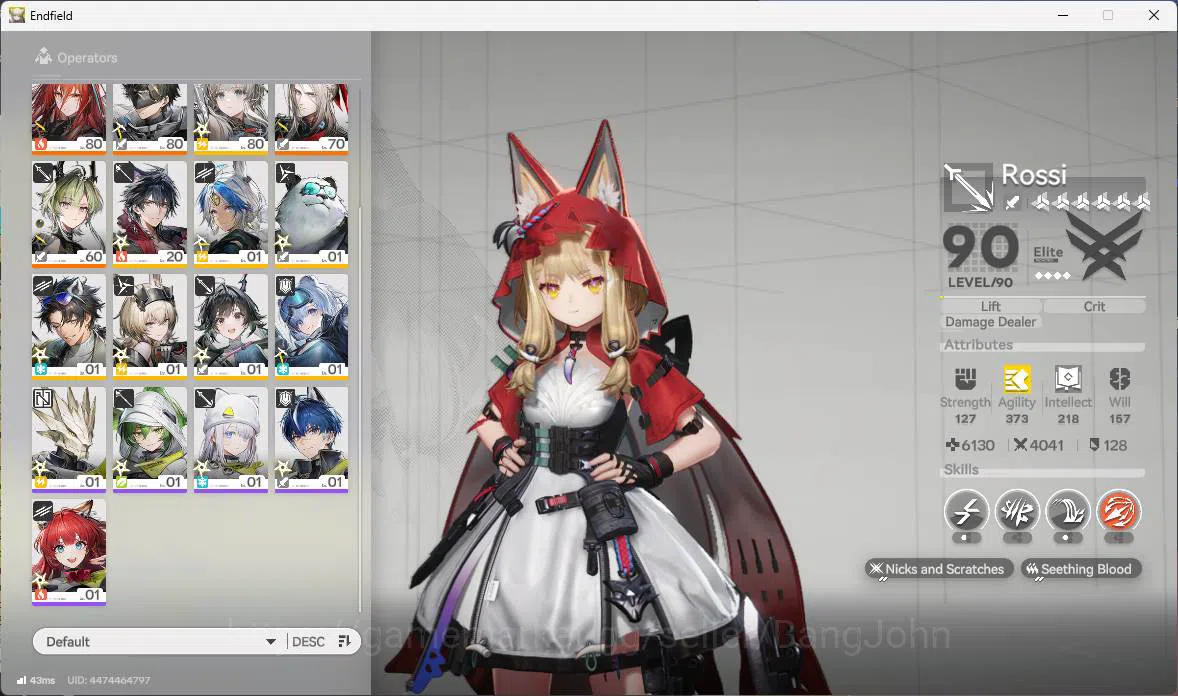
Task: Click the UID 4474464797 text
Action: 109,680
